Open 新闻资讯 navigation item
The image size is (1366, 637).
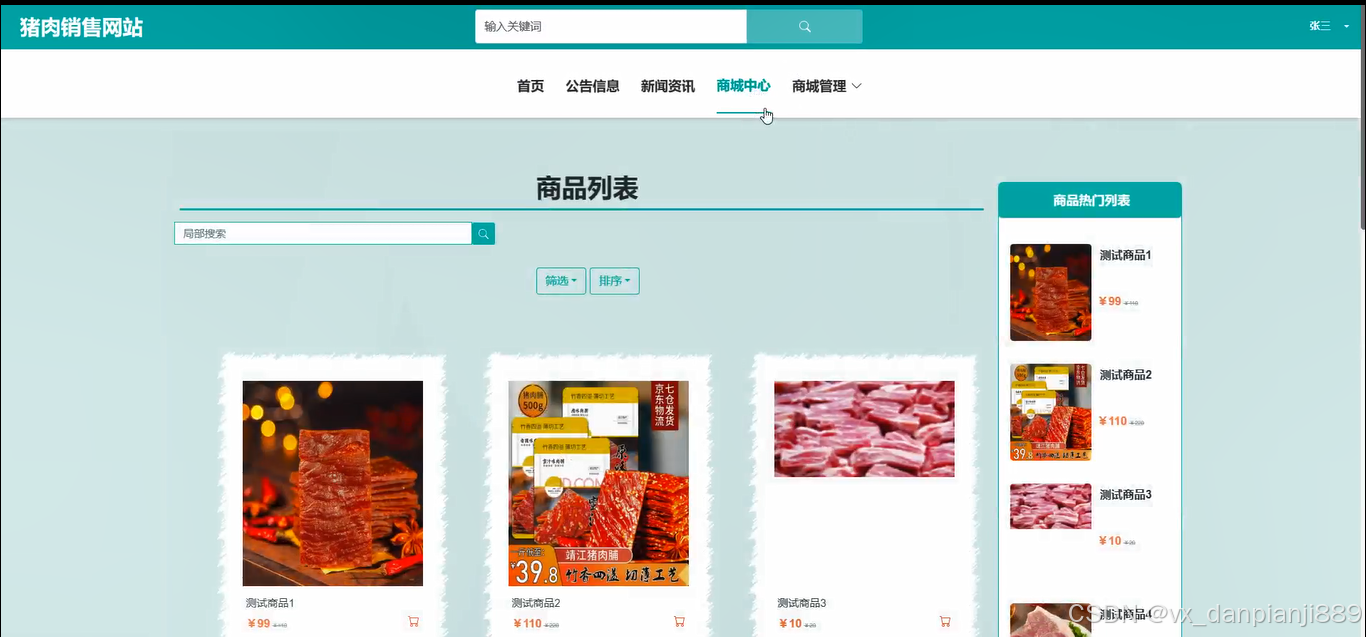click(667, 86)
